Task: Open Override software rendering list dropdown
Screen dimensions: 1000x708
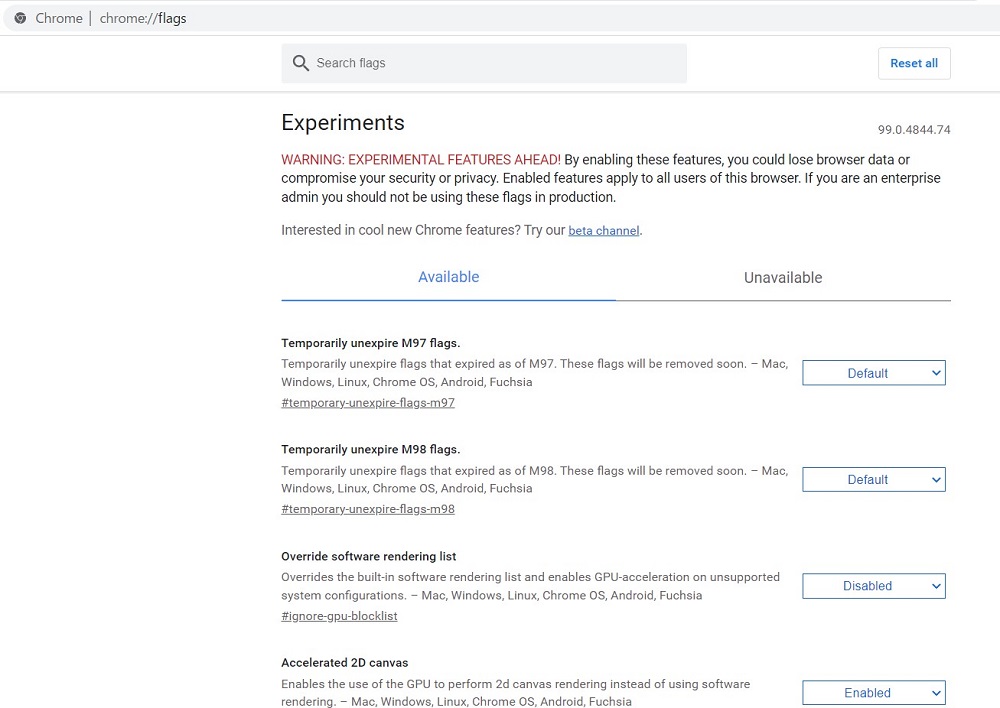Action: click(x=874, y=586)
